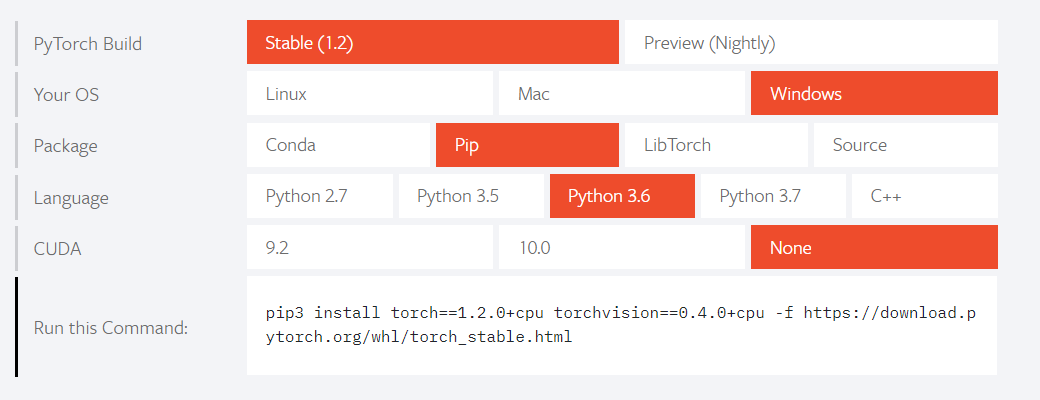This screenshot has width=1040, height=400.
Task: Choose the Preview (Nightly) build
Action: [x=811, y=43]
